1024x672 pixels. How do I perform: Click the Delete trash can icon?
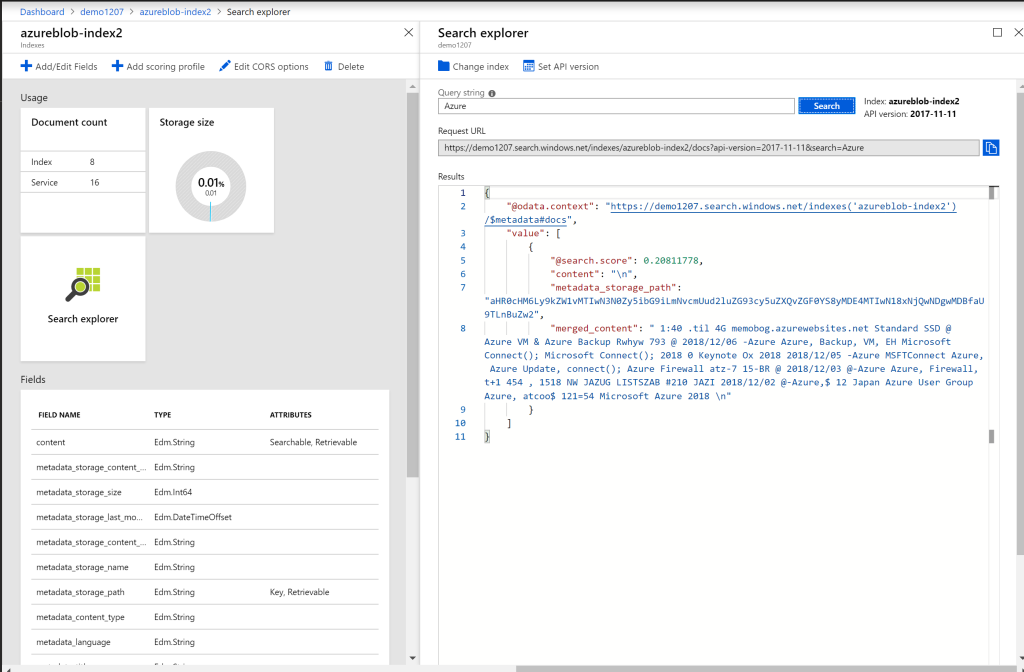point(328,66)
